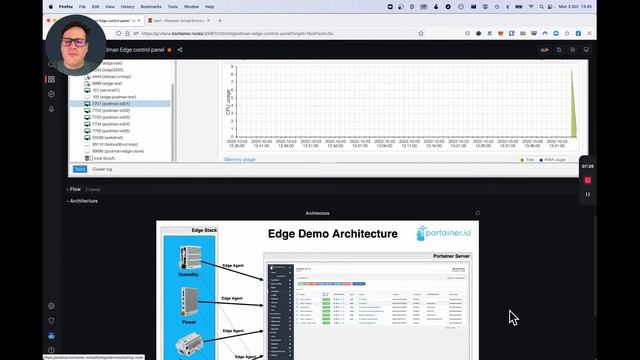Save dashboard using the save icon
This screenshot has width=640, height=360.
(559, 50)
